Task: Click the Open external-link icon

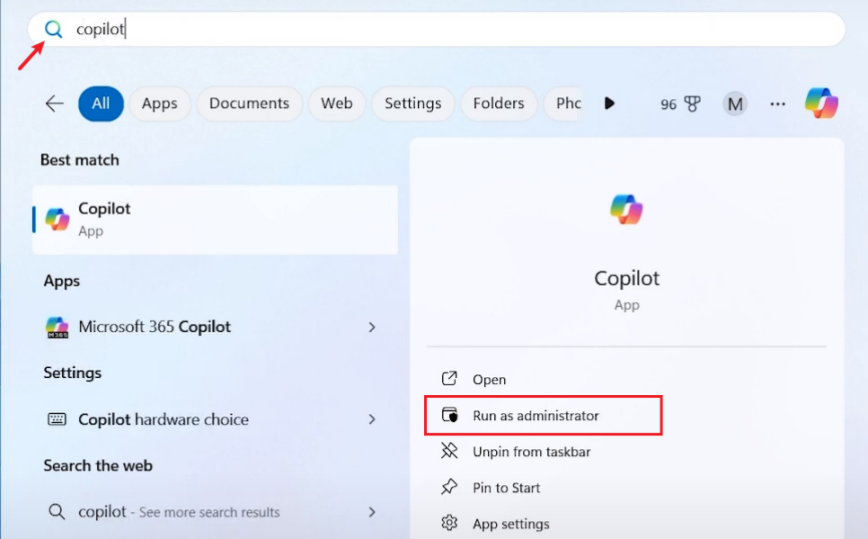Action: pos(450,379)
